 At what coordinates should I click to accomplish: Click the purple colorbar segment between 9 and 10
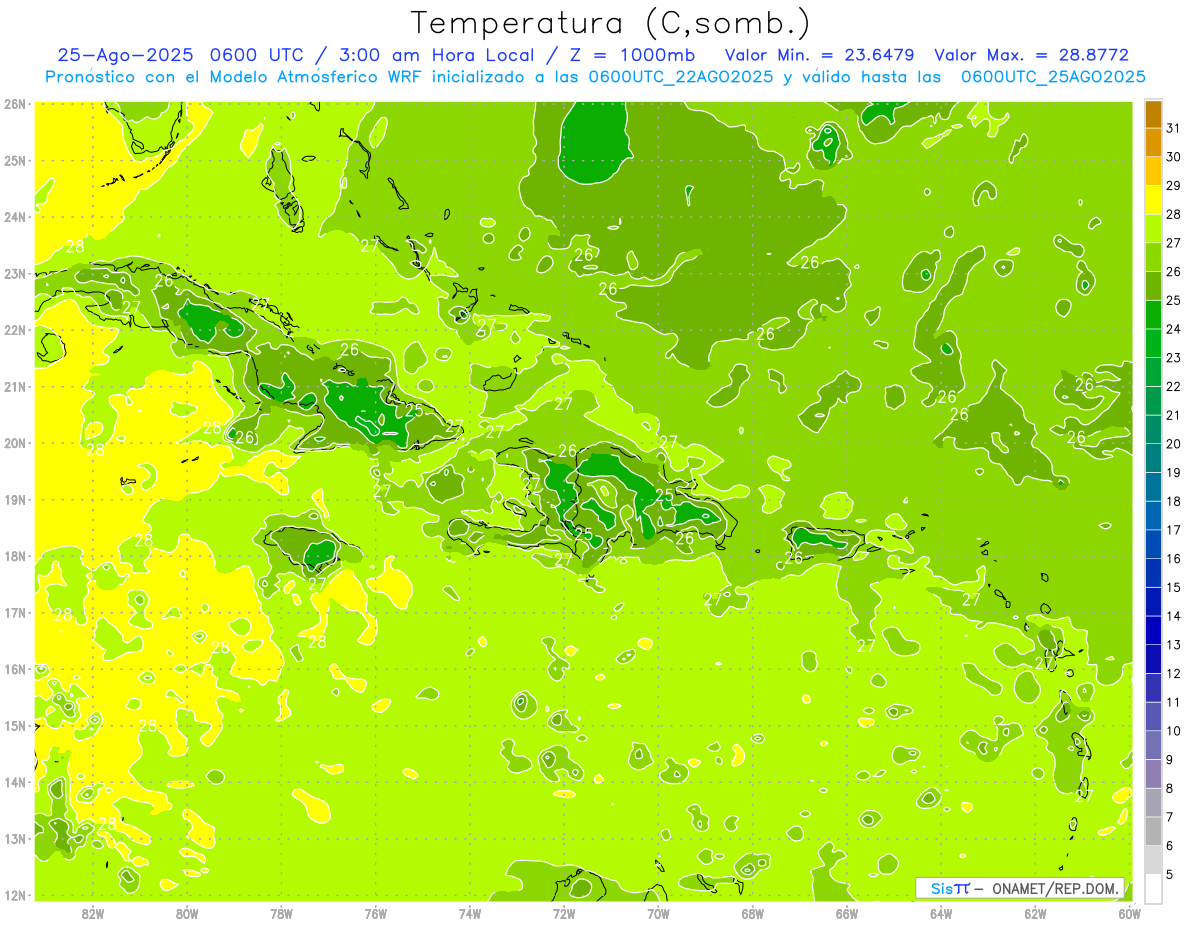tap(1153, 745)
